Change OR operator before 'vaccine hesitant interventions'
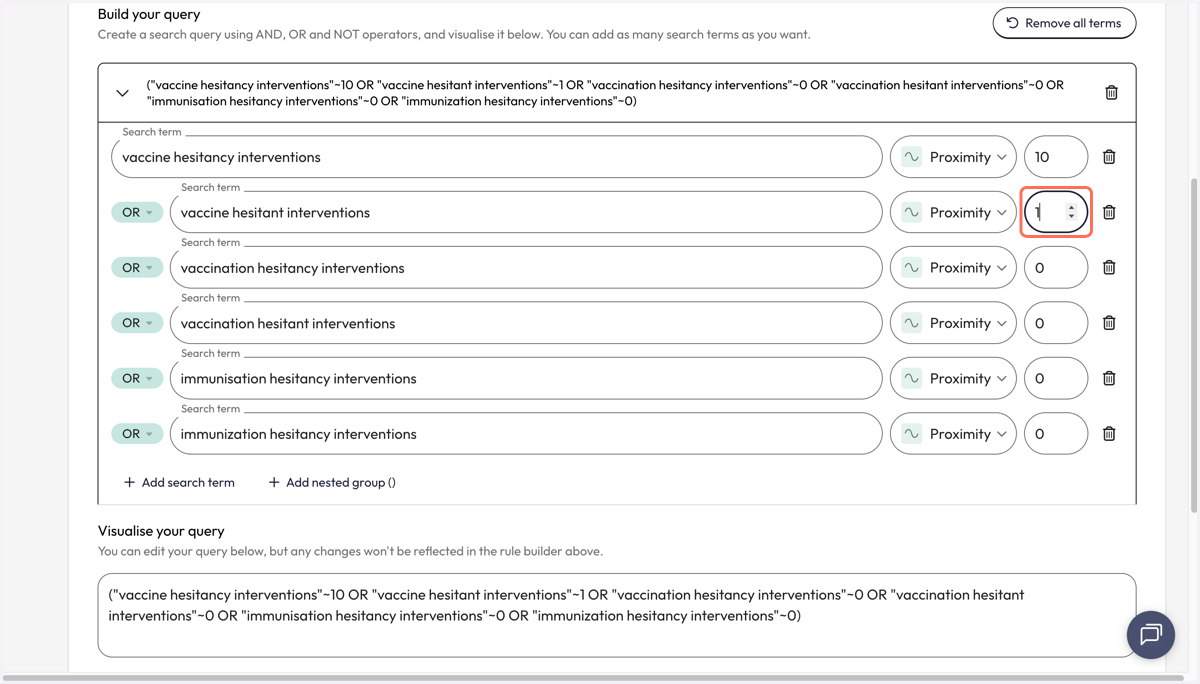Image resolution: width=1200 pixels, height=684 pixels. point(137,212)
